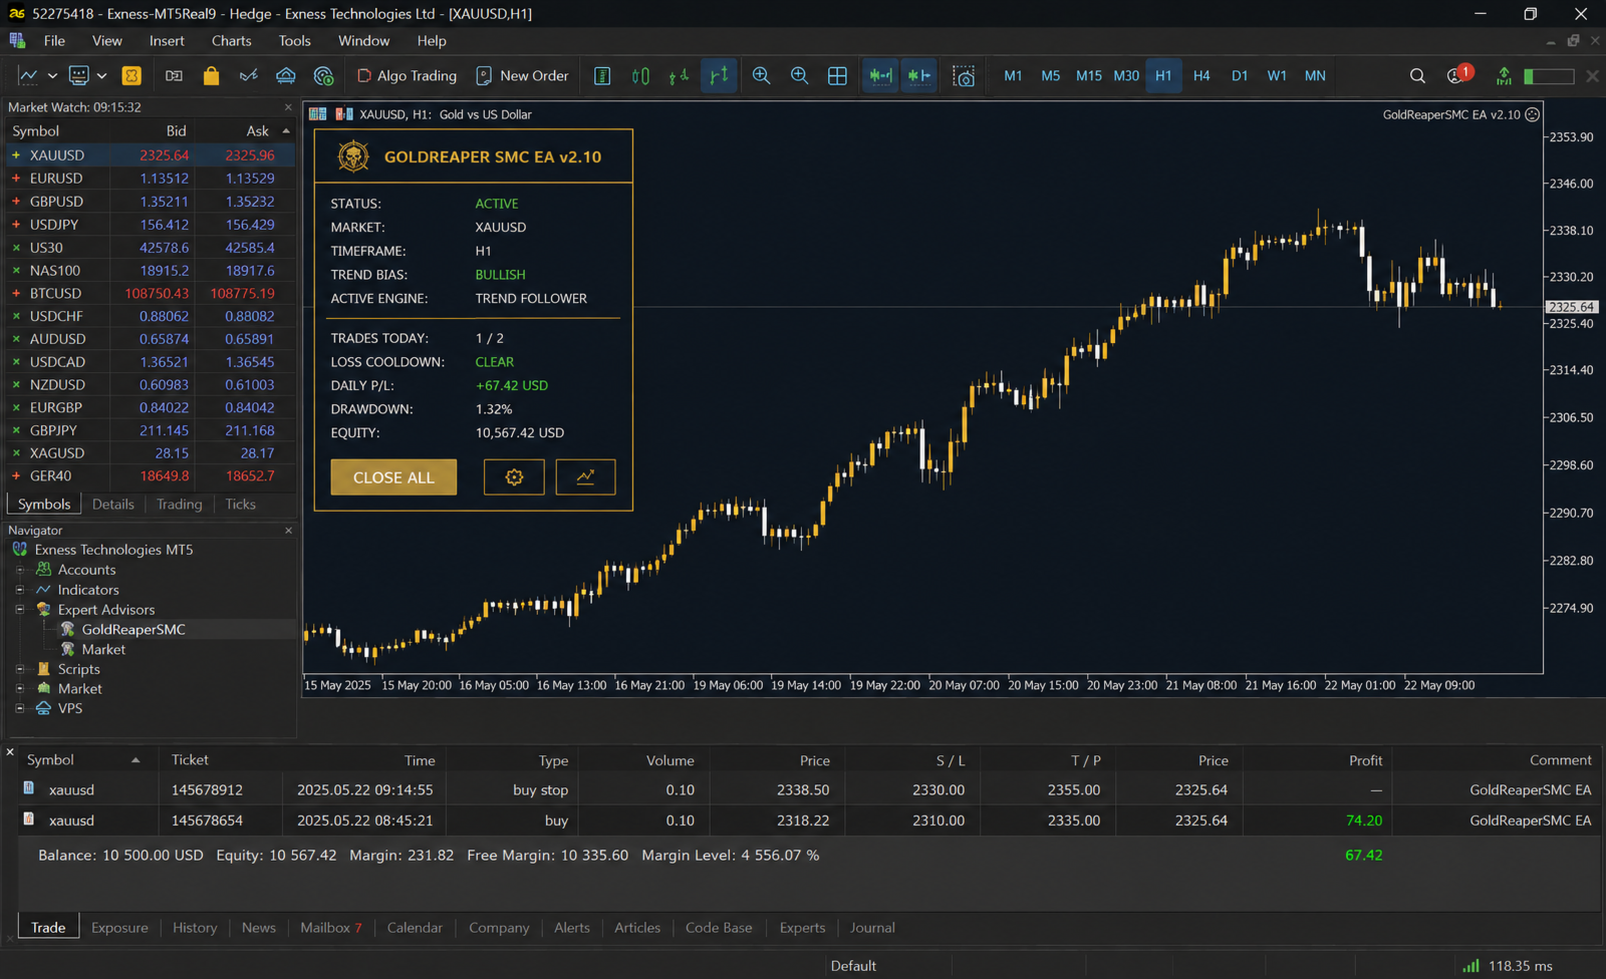Zoom in on the chart

761,76
